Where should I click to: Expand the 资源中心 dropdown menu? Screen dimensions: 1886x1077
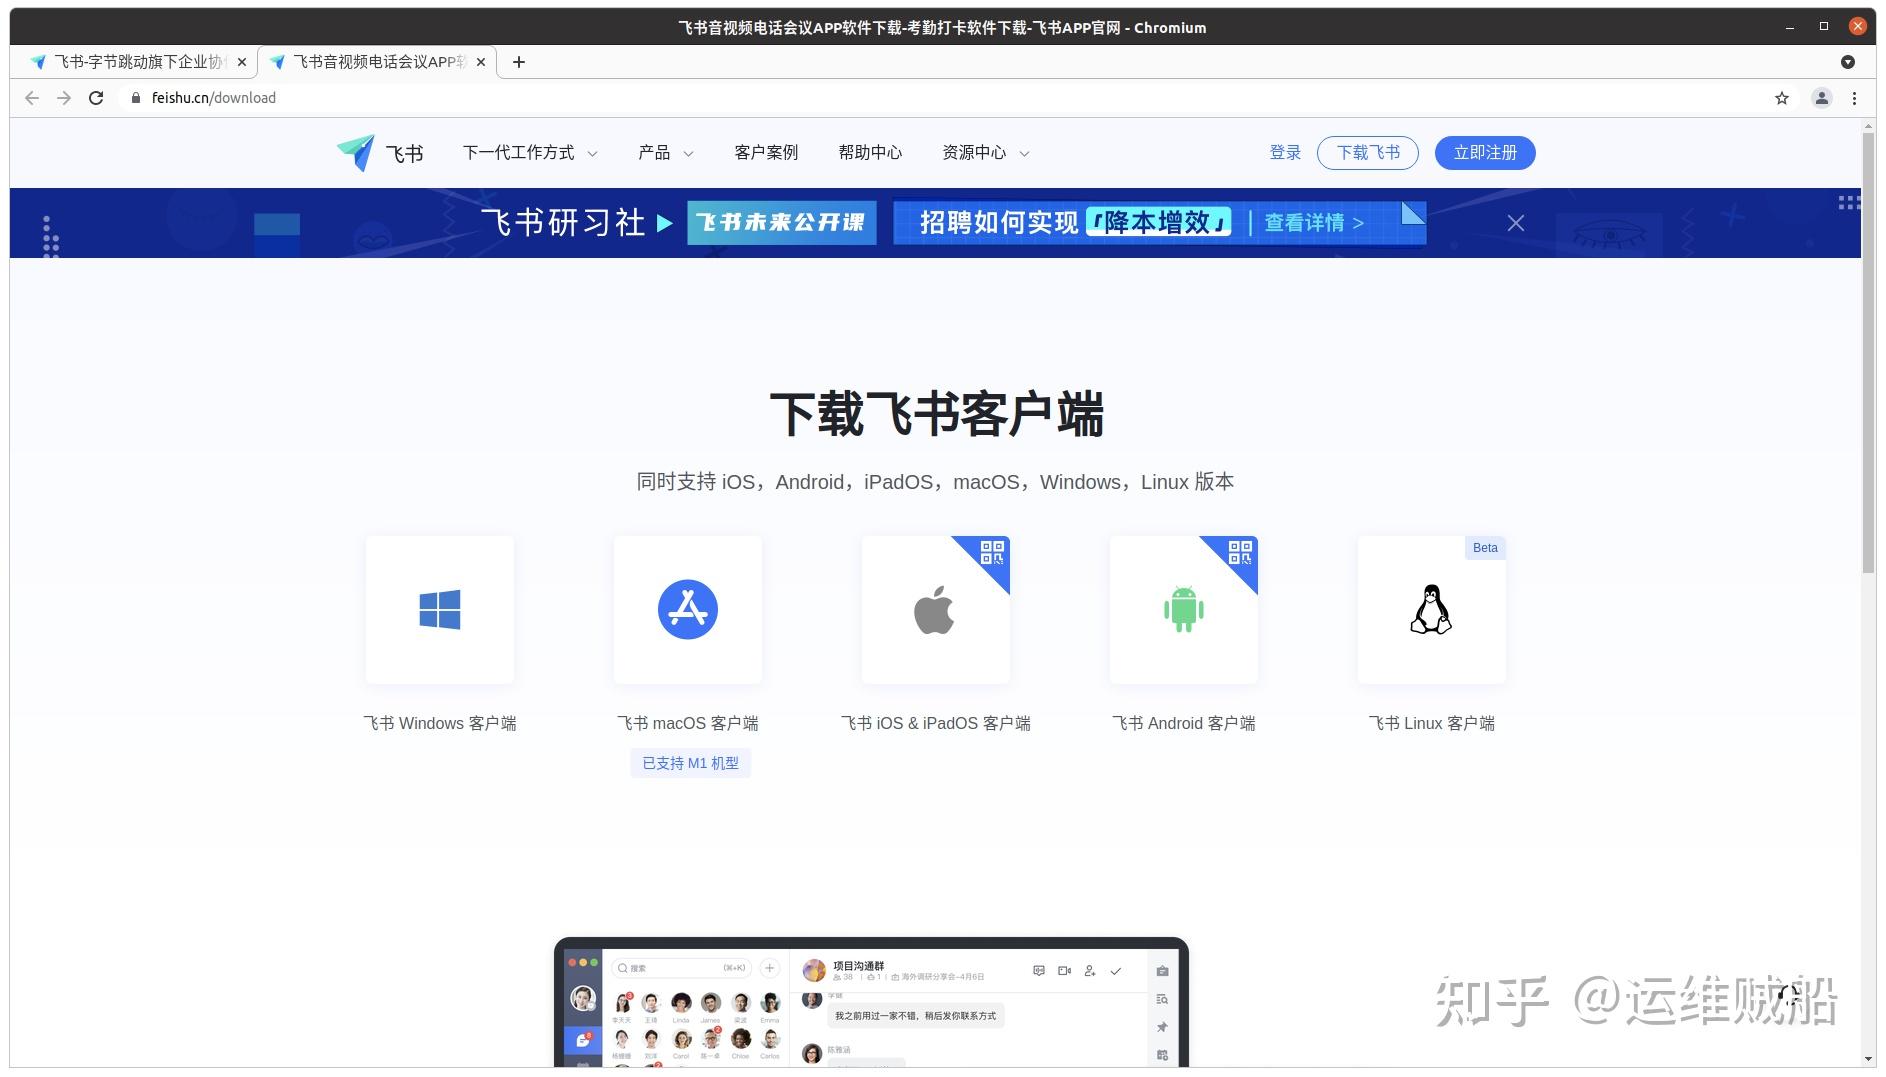pos(986,153)
